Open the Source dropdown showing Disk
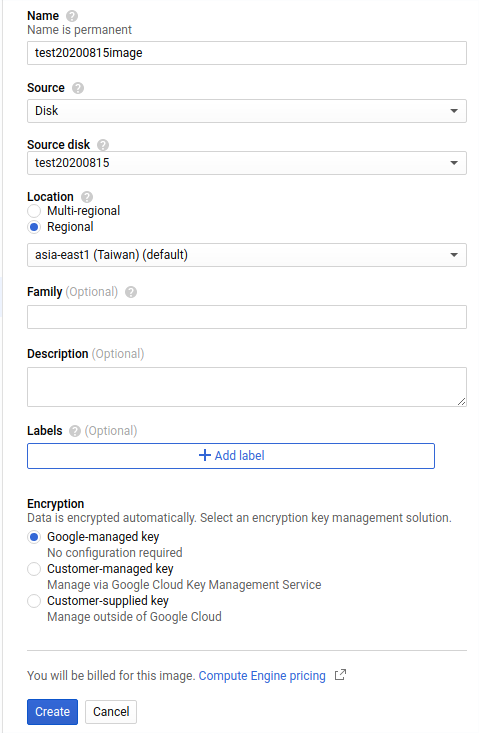The height and width of the screenshot is (733, 479). coord(247,111)
